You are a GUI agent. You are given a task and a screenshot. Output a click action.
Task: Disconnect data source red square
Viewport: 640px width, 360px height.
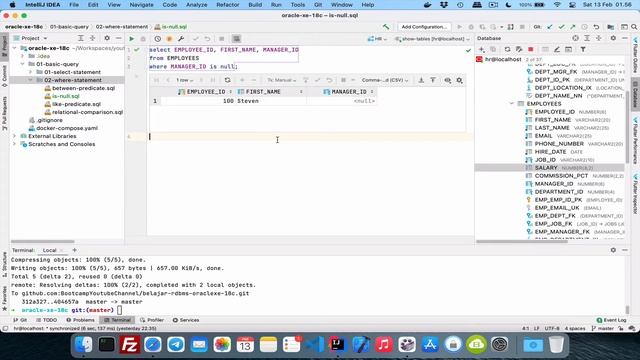(531, 49)
